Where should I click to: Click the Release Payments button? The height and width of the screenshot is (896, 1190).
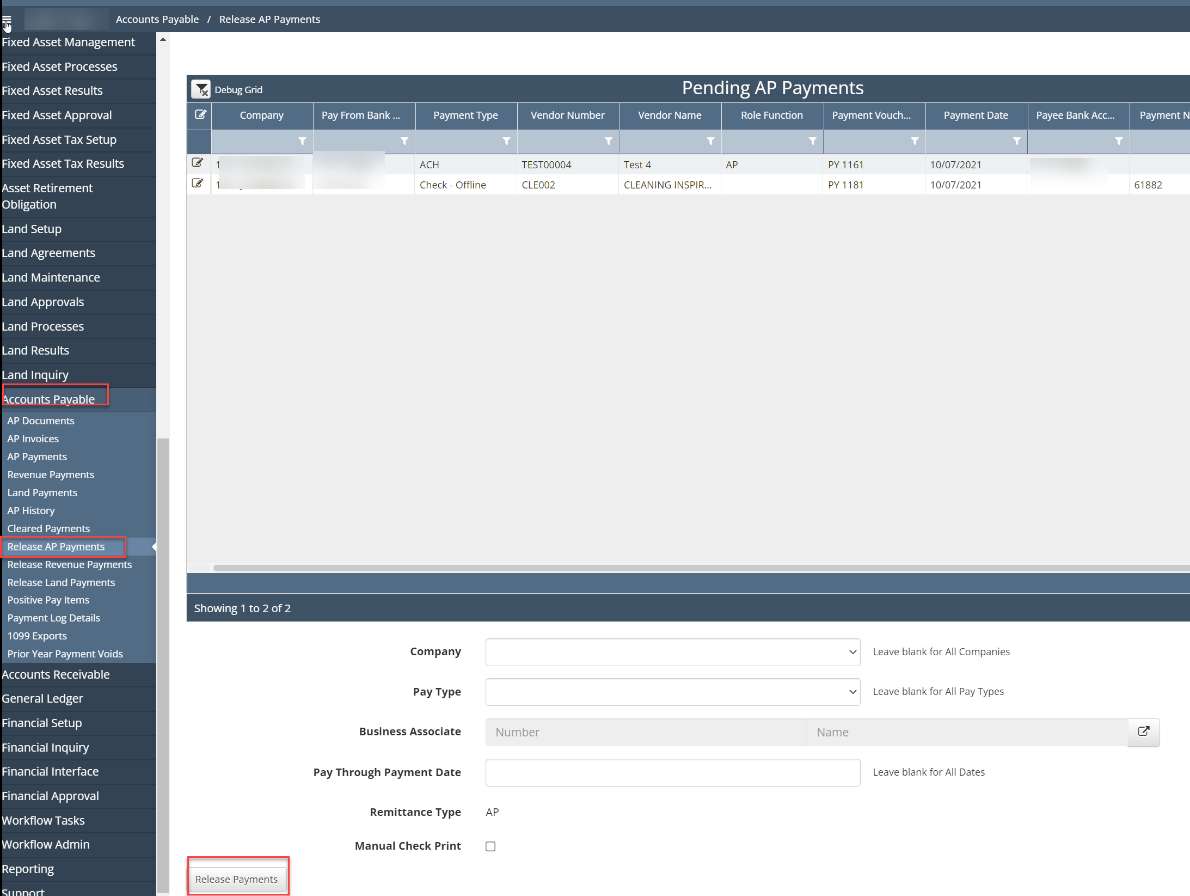(237, 879)
